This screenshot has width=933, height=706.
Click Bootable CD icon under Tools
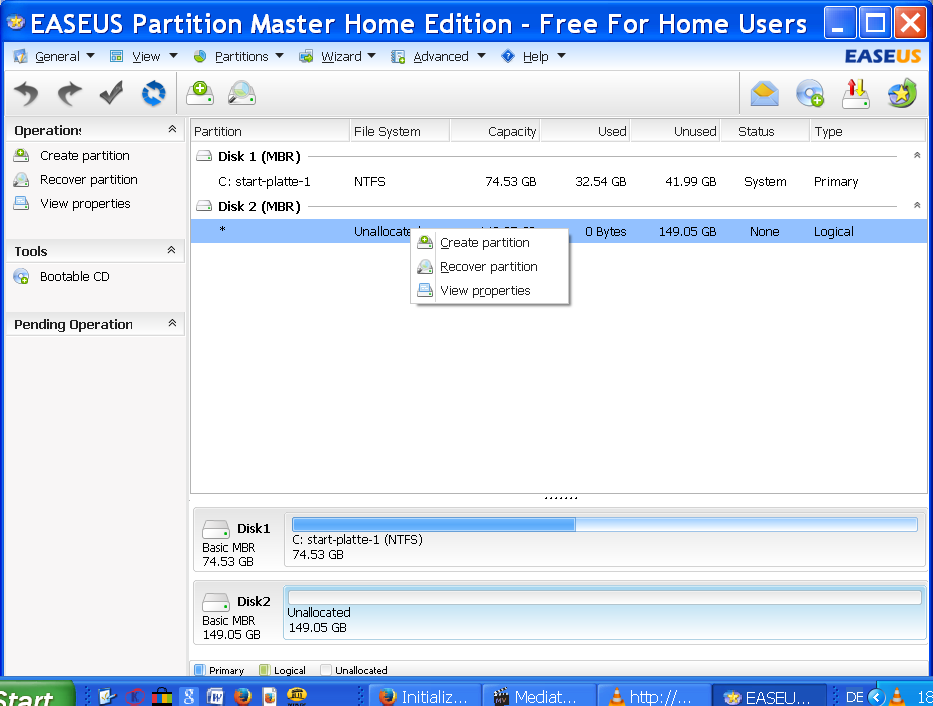point(21,277)
